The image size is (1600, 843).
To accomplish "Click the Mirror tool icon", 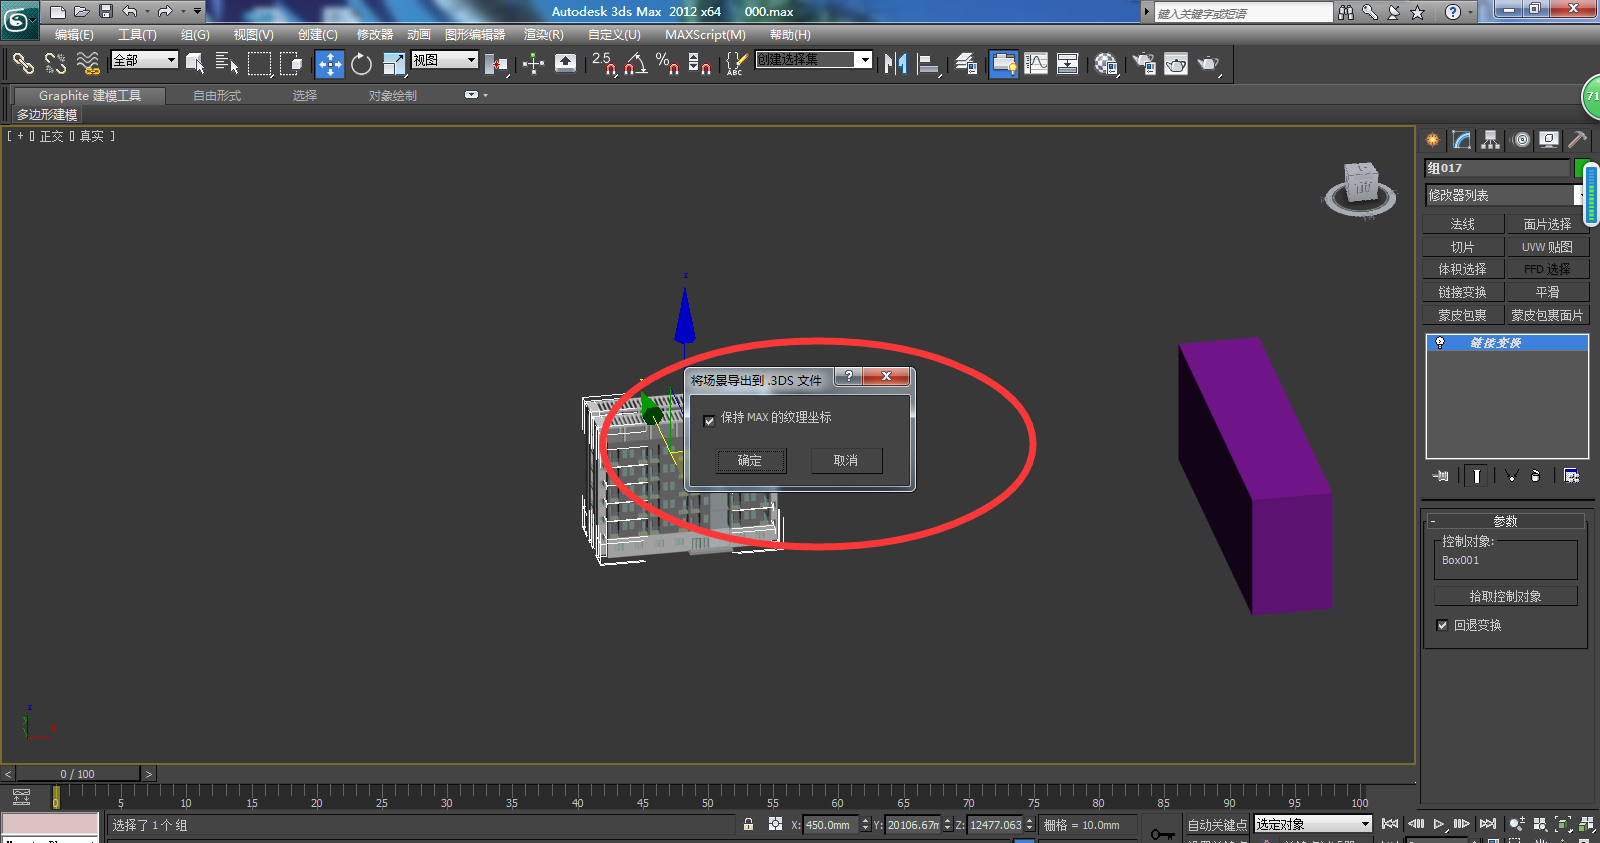I will click(896, 64).
